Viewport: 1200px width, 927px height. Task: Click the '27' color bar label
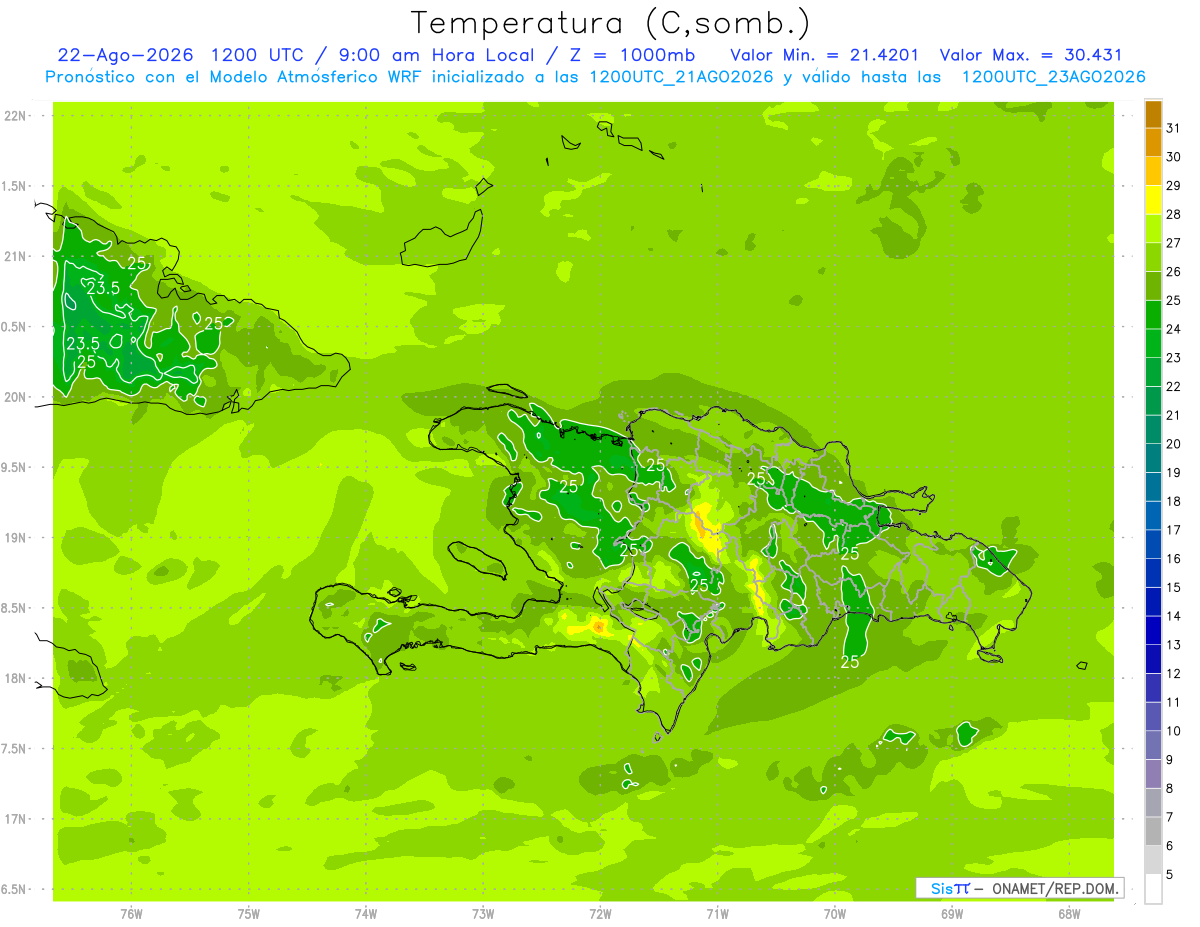click(1173, 243)
